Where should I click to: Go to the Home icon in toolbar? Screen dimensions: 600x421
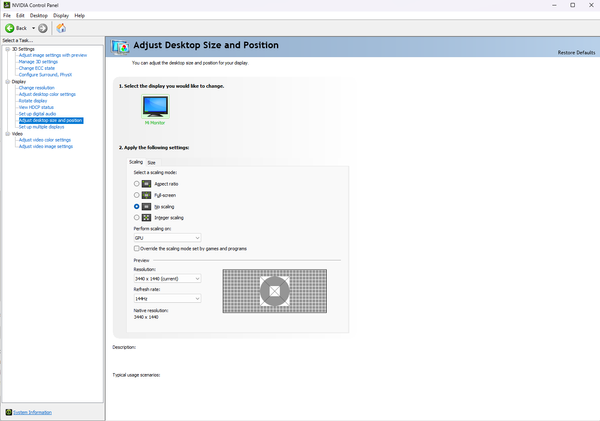pyautogui.click(x=61, y=28)
